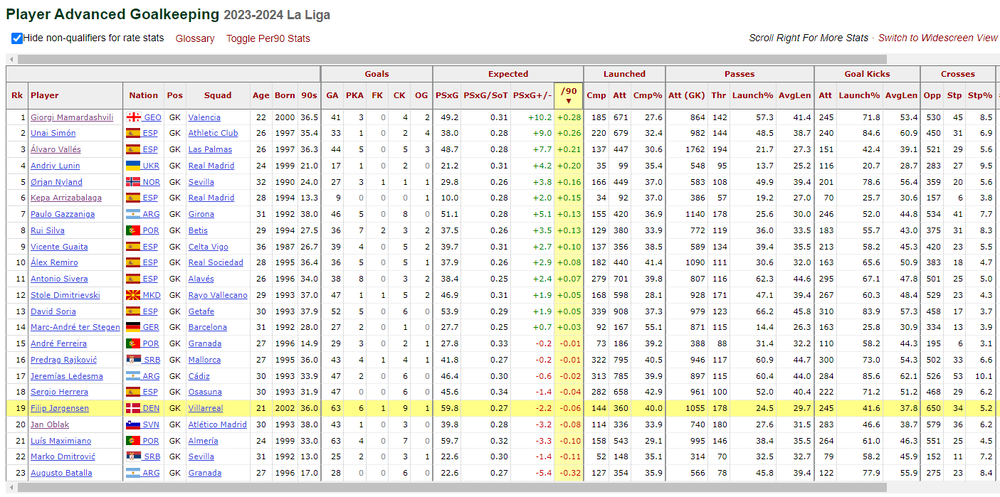This screenshot has width=1000, height=497.
Task: Open Kepa Arrizabalaga player link
Action: coord(66,198)
